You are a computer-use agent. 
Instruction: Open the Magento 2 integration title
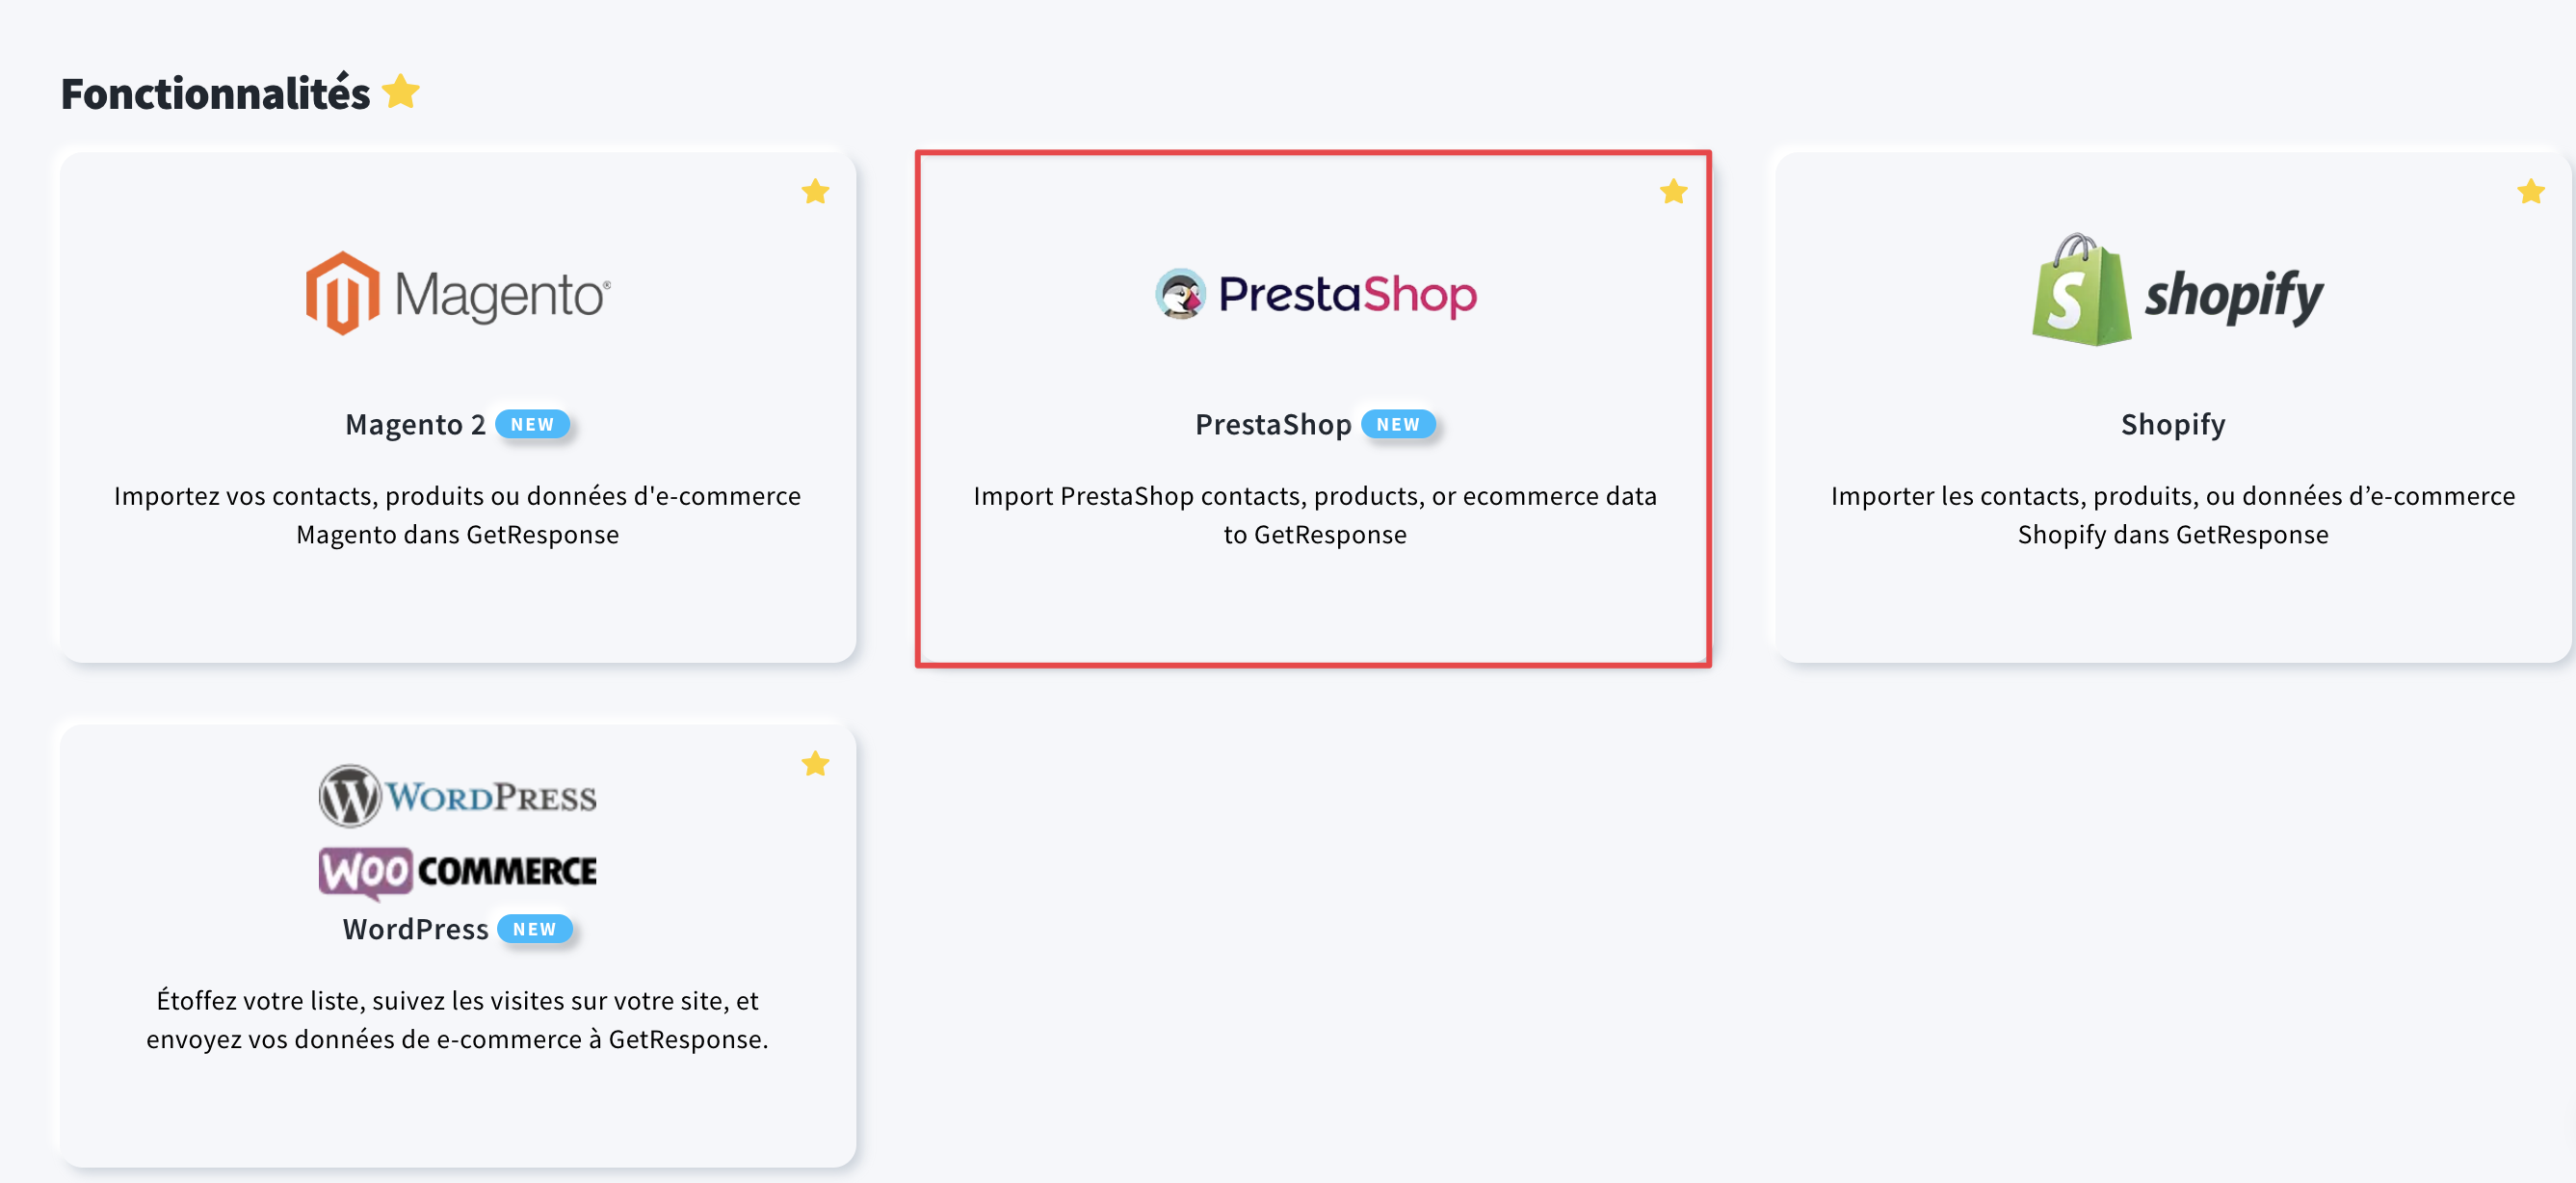415,424
